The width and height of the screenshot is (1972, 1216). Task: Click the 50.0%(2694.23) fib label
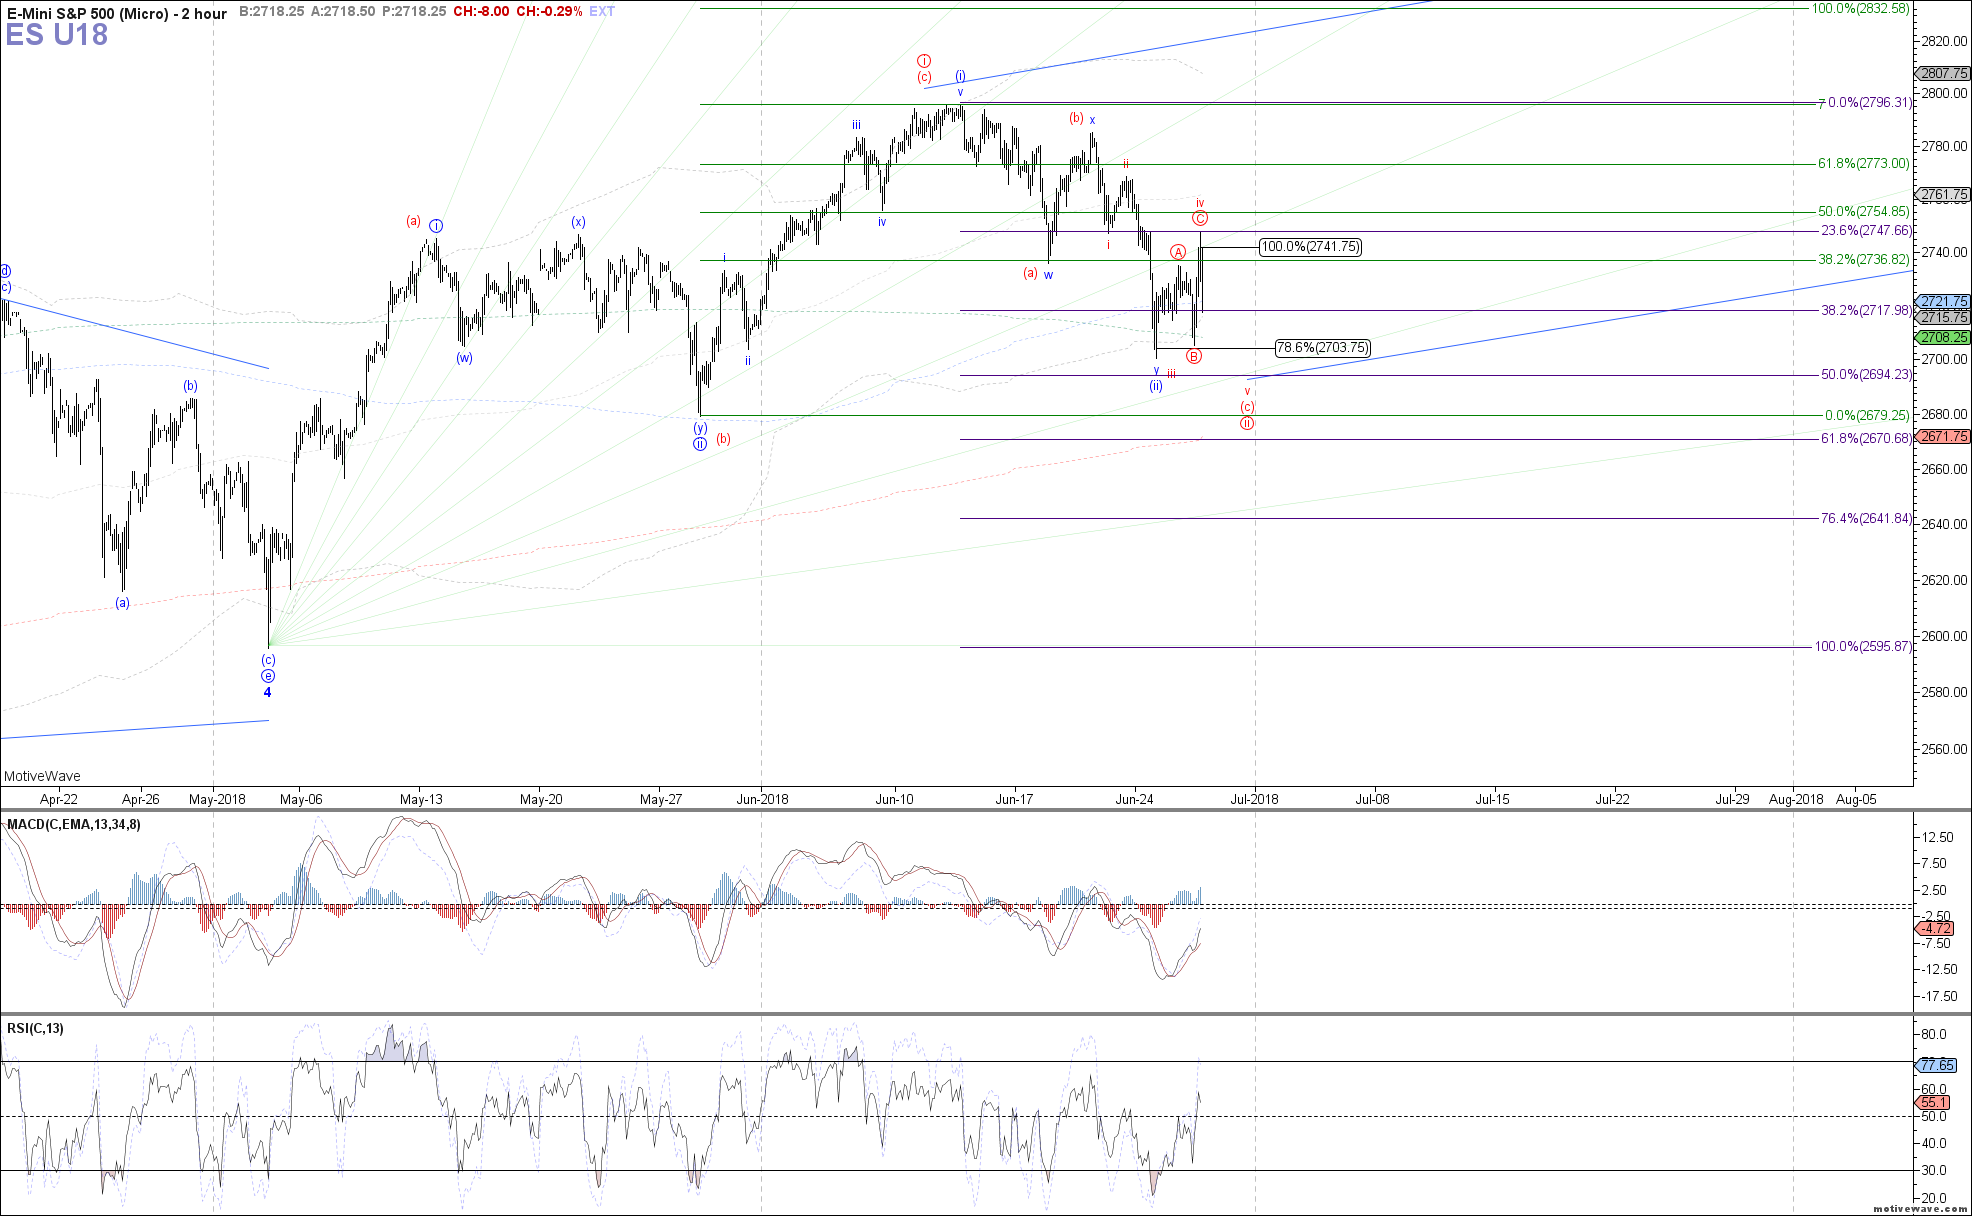[x=1866, y=375]
